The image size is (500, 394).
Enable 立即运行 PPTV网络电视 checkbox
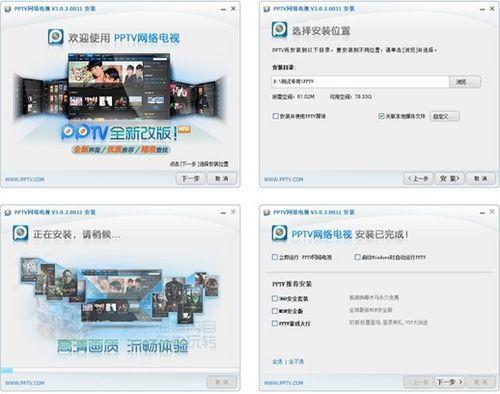[275, 257]
